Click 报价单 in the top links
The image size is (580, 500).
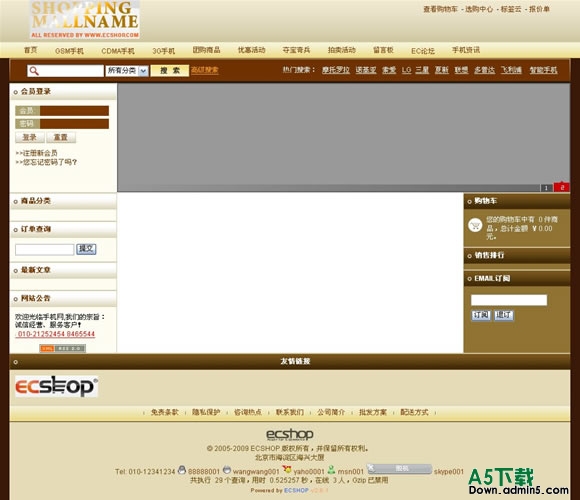pyautogui.click(x=539, y=9)
